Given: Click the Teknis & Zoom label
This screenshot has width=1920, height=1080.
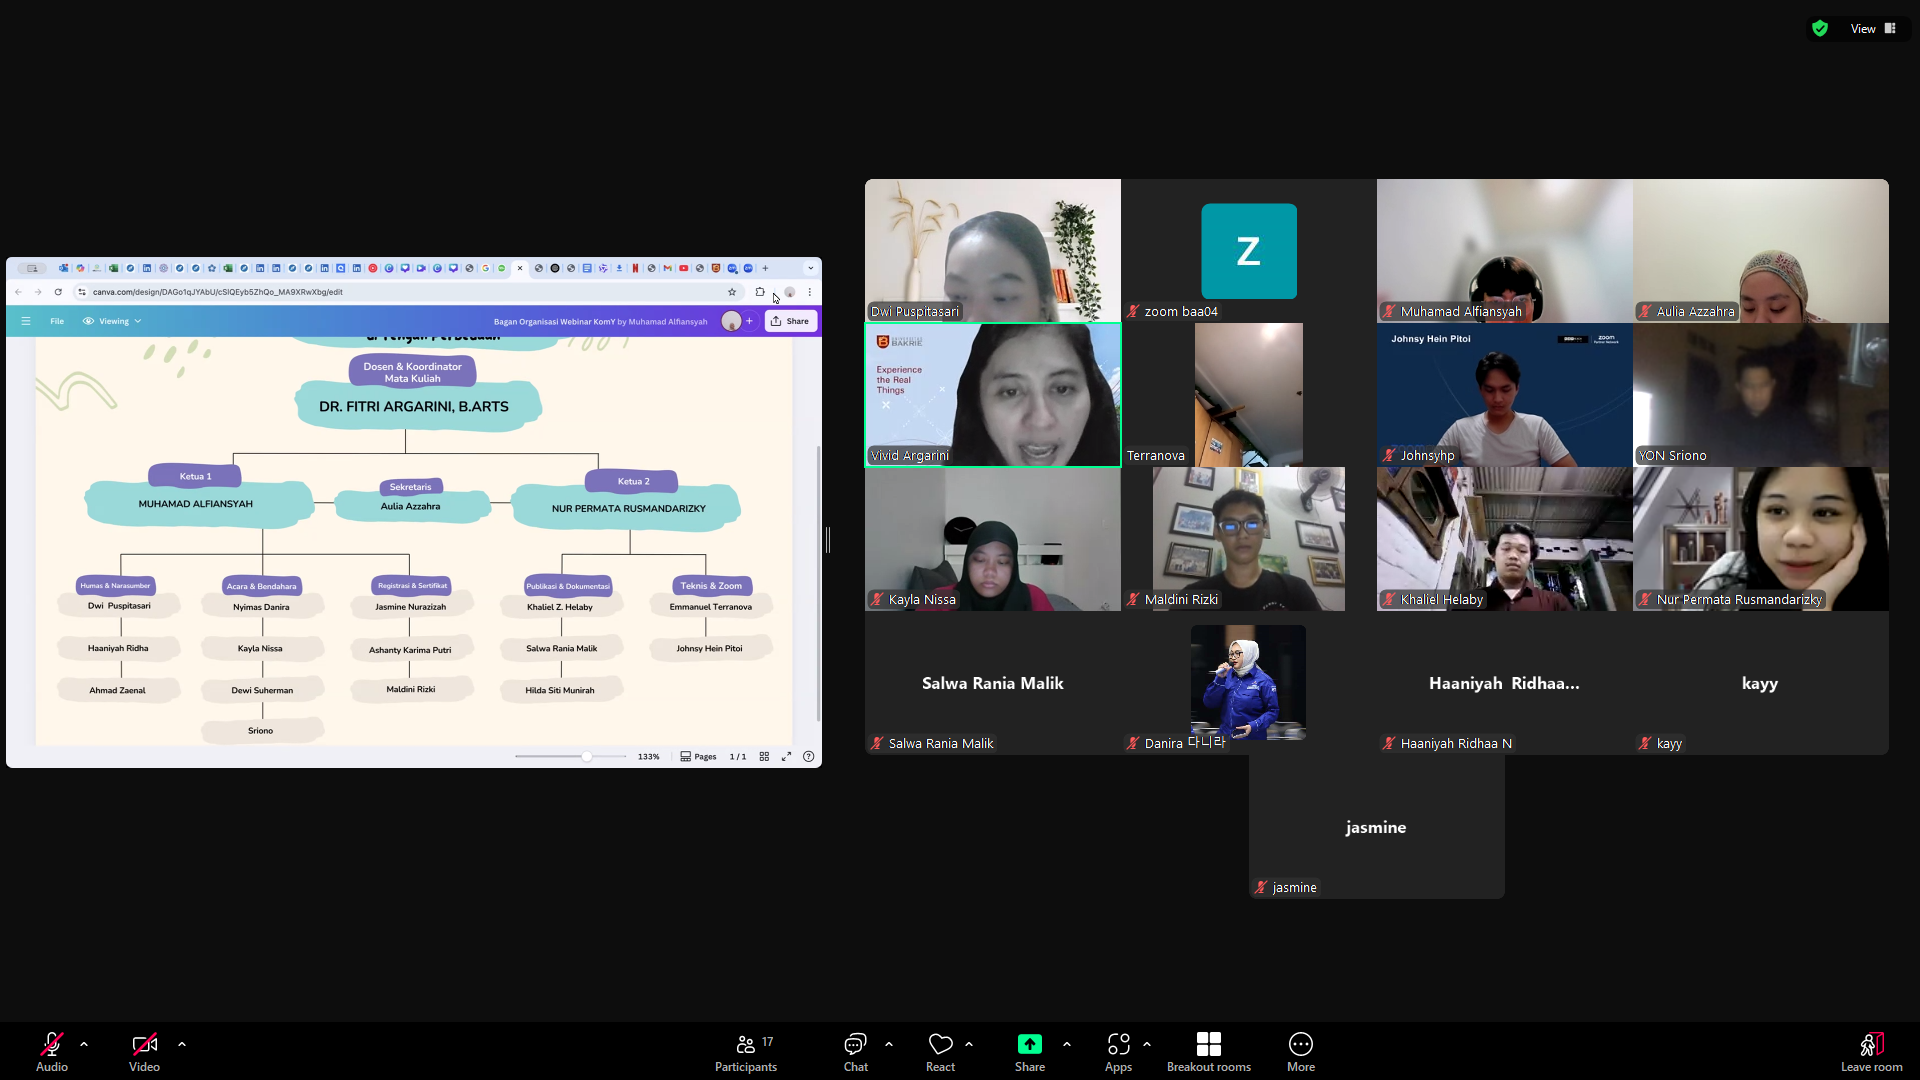Looking at the screenshot, I should click(x=711, y=586).
